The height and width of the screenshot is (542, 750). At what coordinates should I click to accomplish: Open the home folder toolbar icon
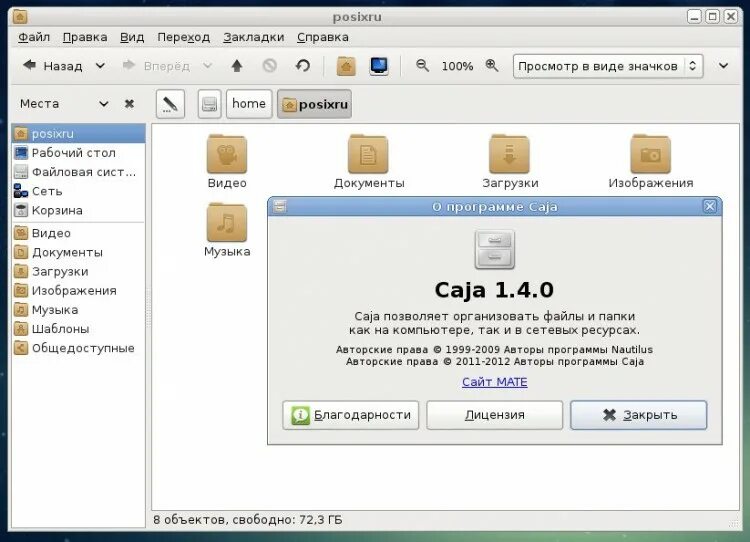[x=346, y=66]
